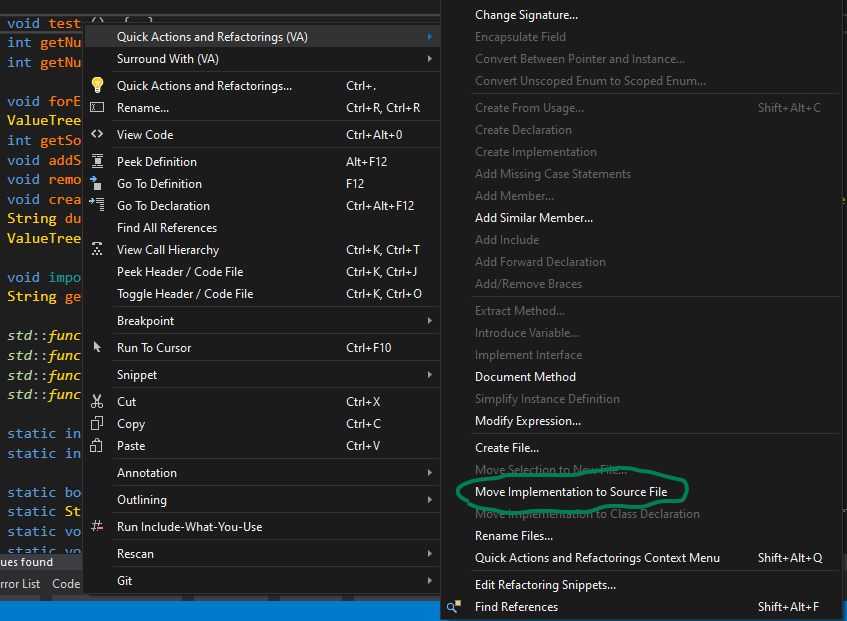
Task: Choose Run Include-What-You-Use
Action: pyautogui.click(x=190, y=527)
